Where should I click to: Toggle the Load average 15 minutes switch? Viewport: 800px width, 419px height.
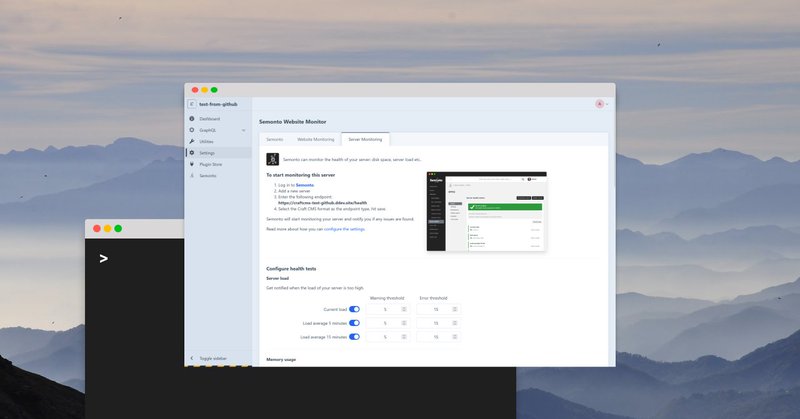[x=354, y=337]
